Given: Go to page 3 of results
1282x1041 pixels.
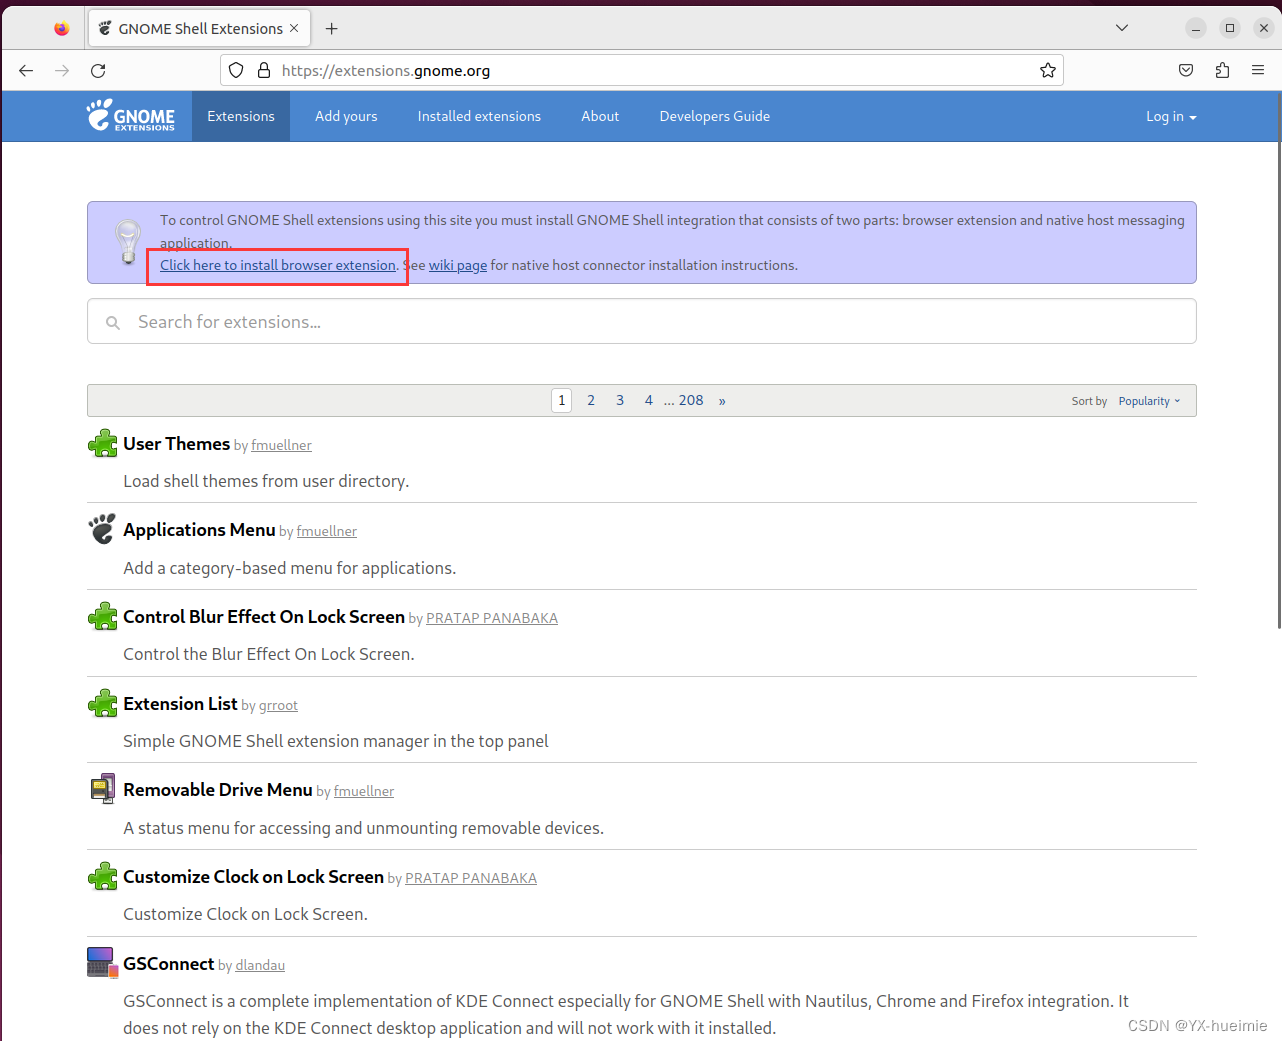Looking at the screenshot, I should tap(620, 400).
